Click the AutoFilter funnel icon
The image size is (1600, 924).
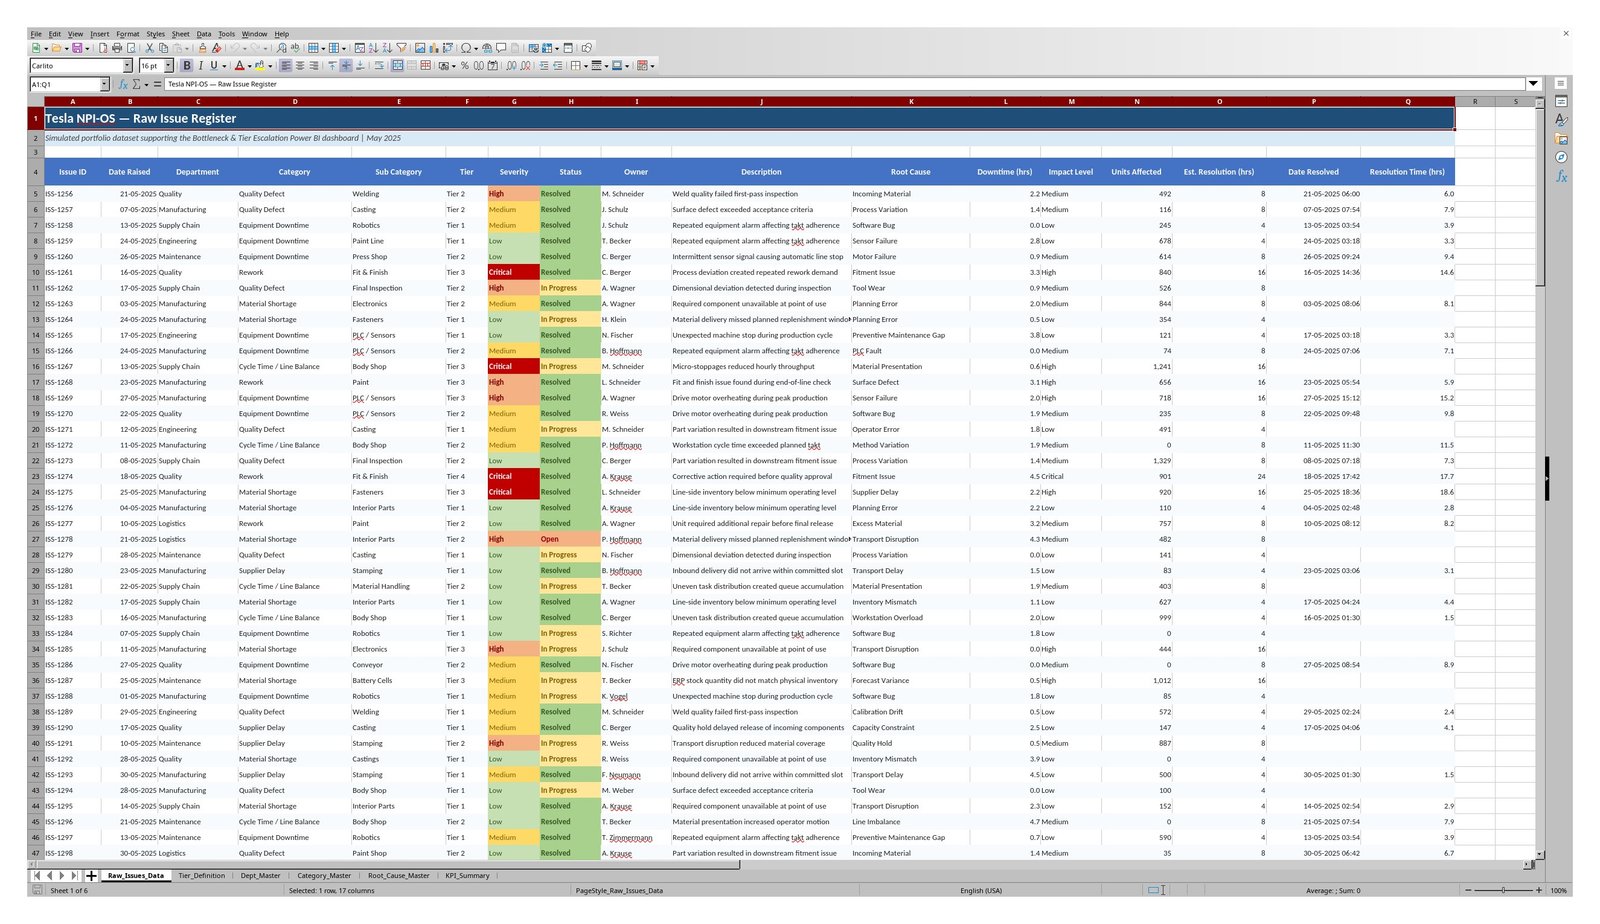(x=401, y=48)
